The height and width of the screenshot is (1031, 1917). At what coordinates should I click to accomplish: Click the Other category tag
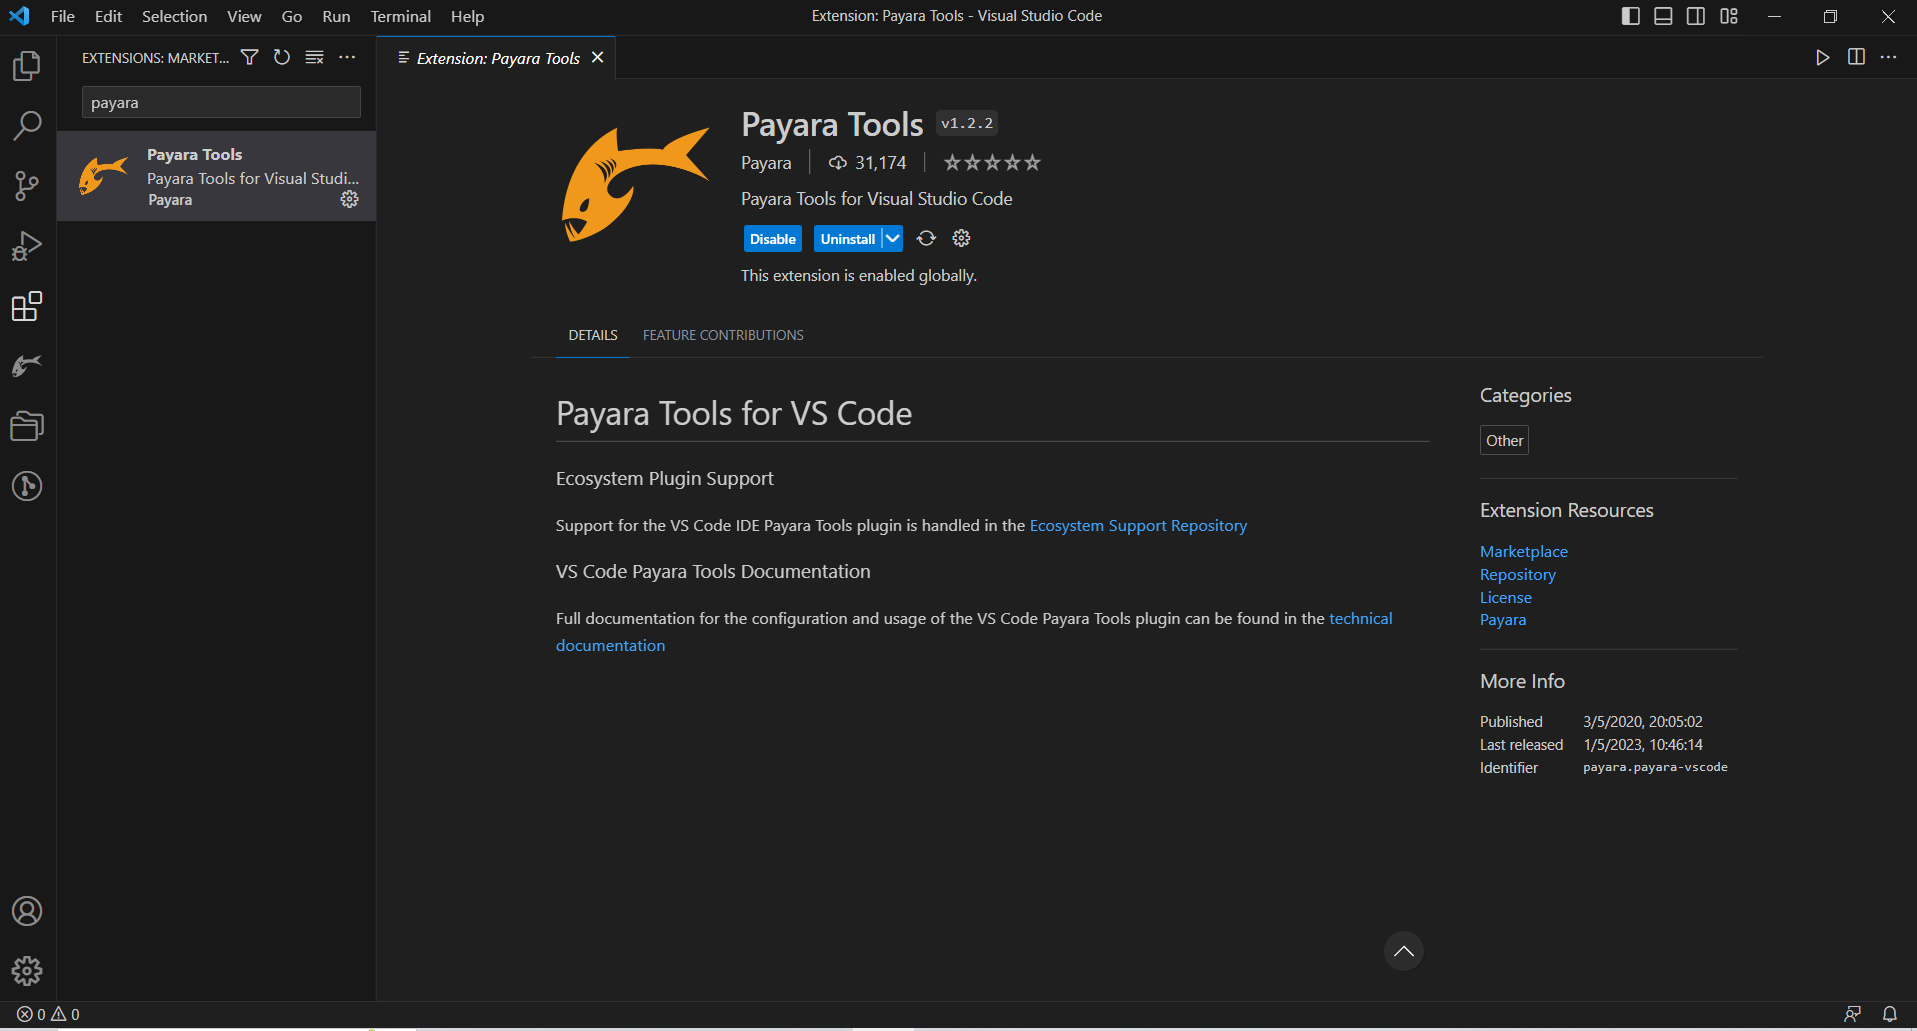point(1503,440)
